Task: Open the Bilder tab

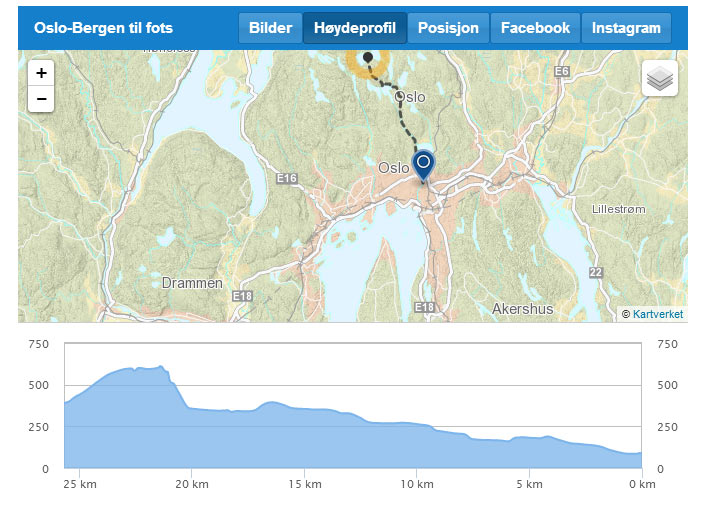Action: click(x=270, y=28)
